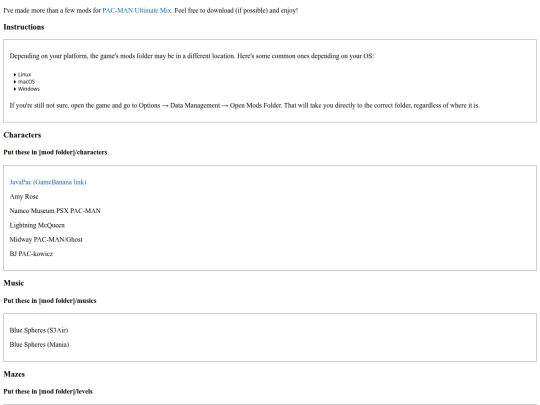
Task: Click the Instructions heading
Action: coord(24,27)
